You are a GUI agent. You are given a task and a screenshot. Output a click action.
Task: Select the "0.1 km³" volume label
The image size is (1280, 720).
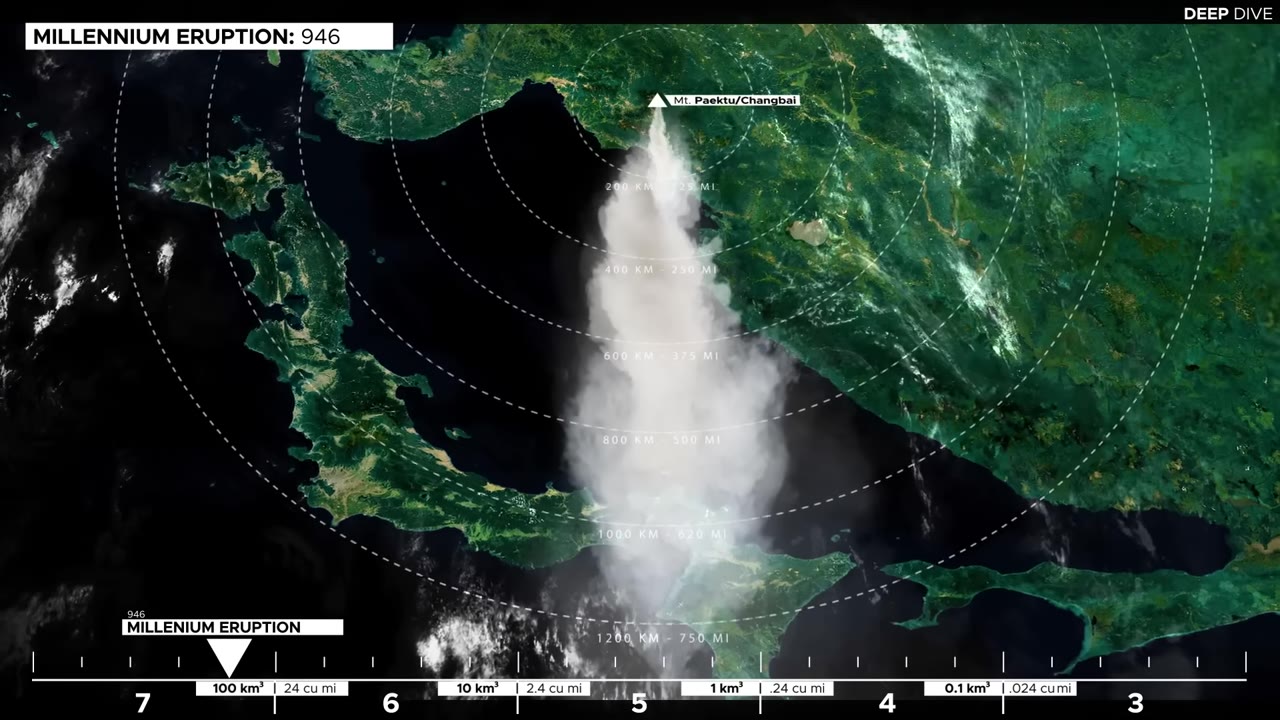(x=964, y=688)
